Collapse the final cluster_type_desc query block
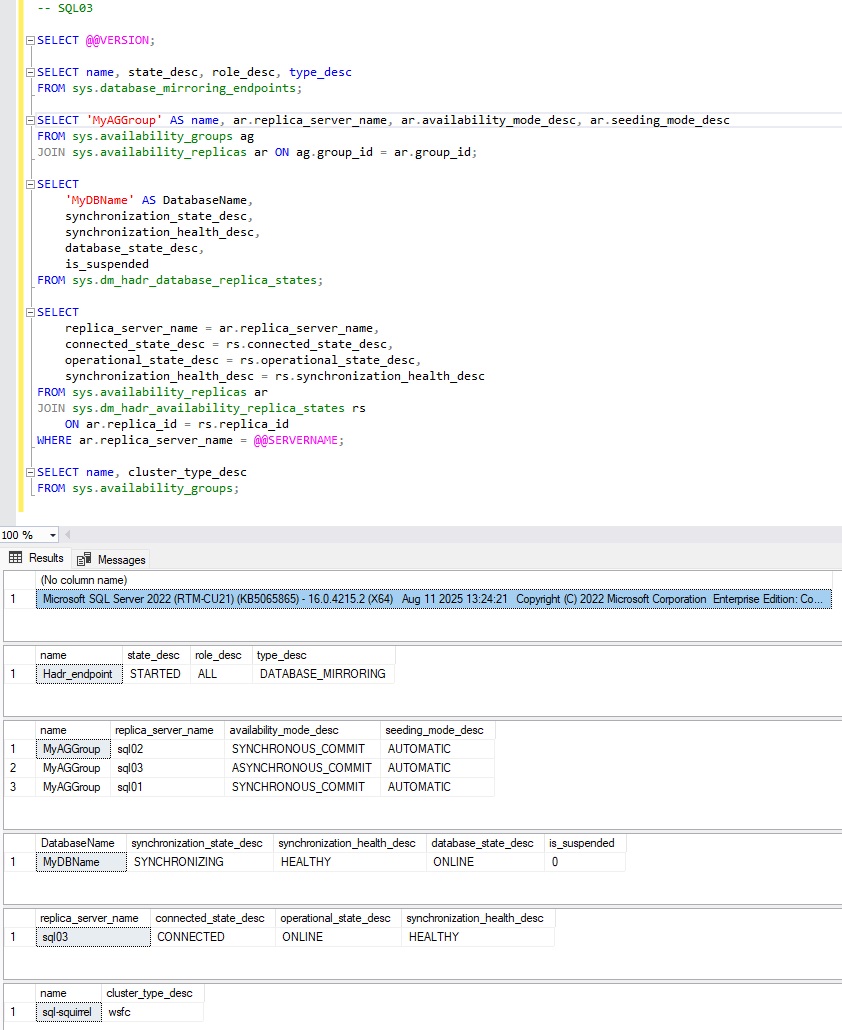The width and height of the screenshot is (842, 1030). pos(30,471)
